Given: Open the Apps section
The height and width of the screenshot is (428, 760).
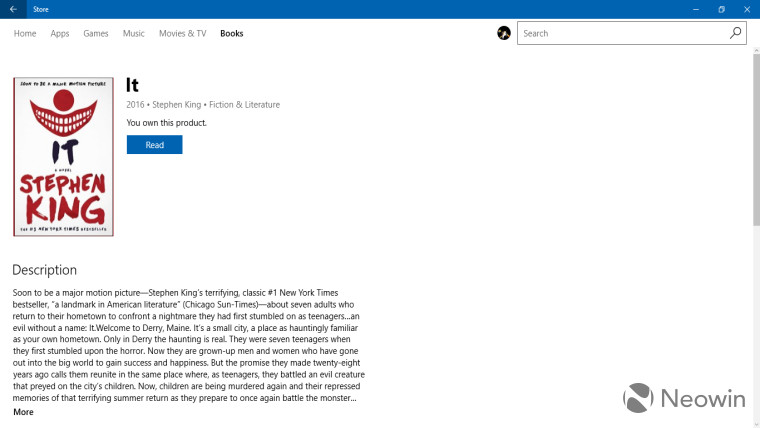Looking at the screenshot, I should (x=60, y=33).
